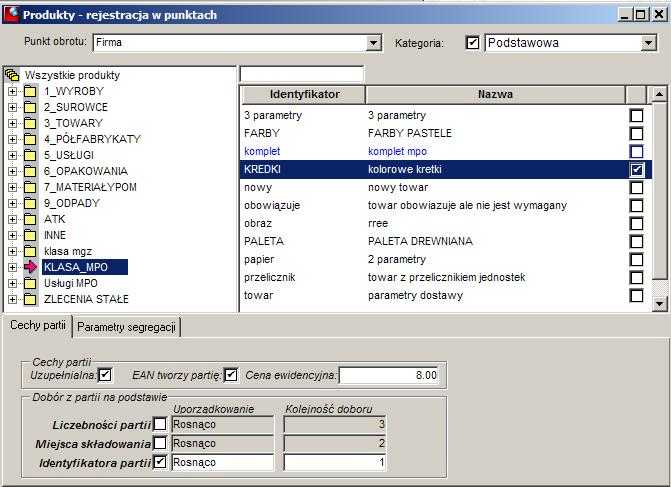Disable Identyfikatora partii checkbox
This screenshot has height=487, width=671.
(160, 462)
